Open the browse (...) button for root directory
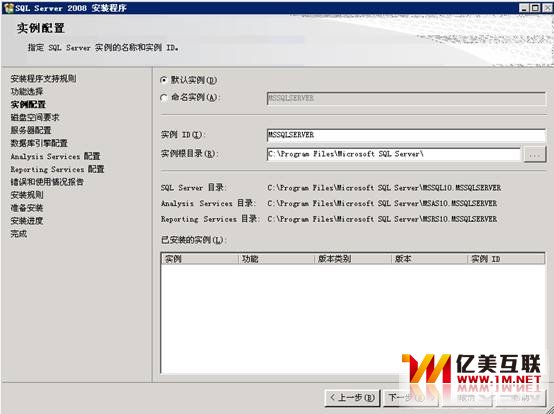 point(535,155)
